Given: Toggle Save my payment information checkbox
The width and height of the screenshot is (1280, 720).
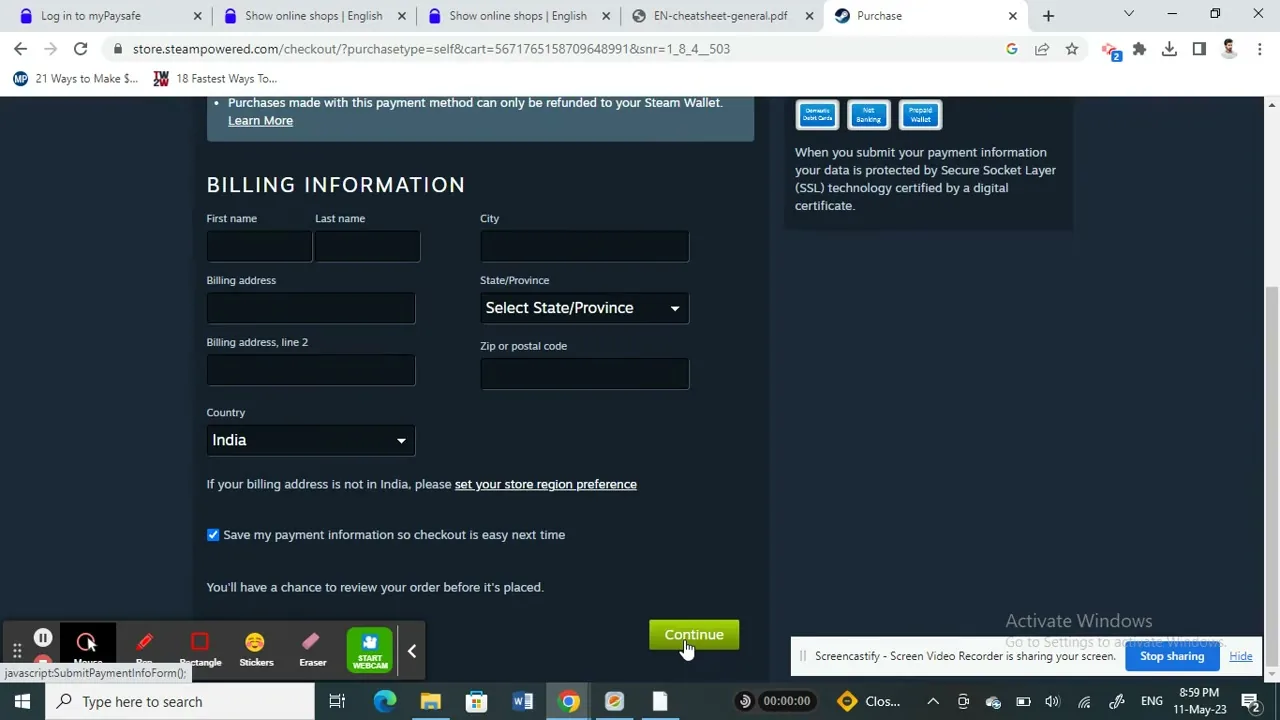Looking at the screenshot, I should (x=213, y=535).
